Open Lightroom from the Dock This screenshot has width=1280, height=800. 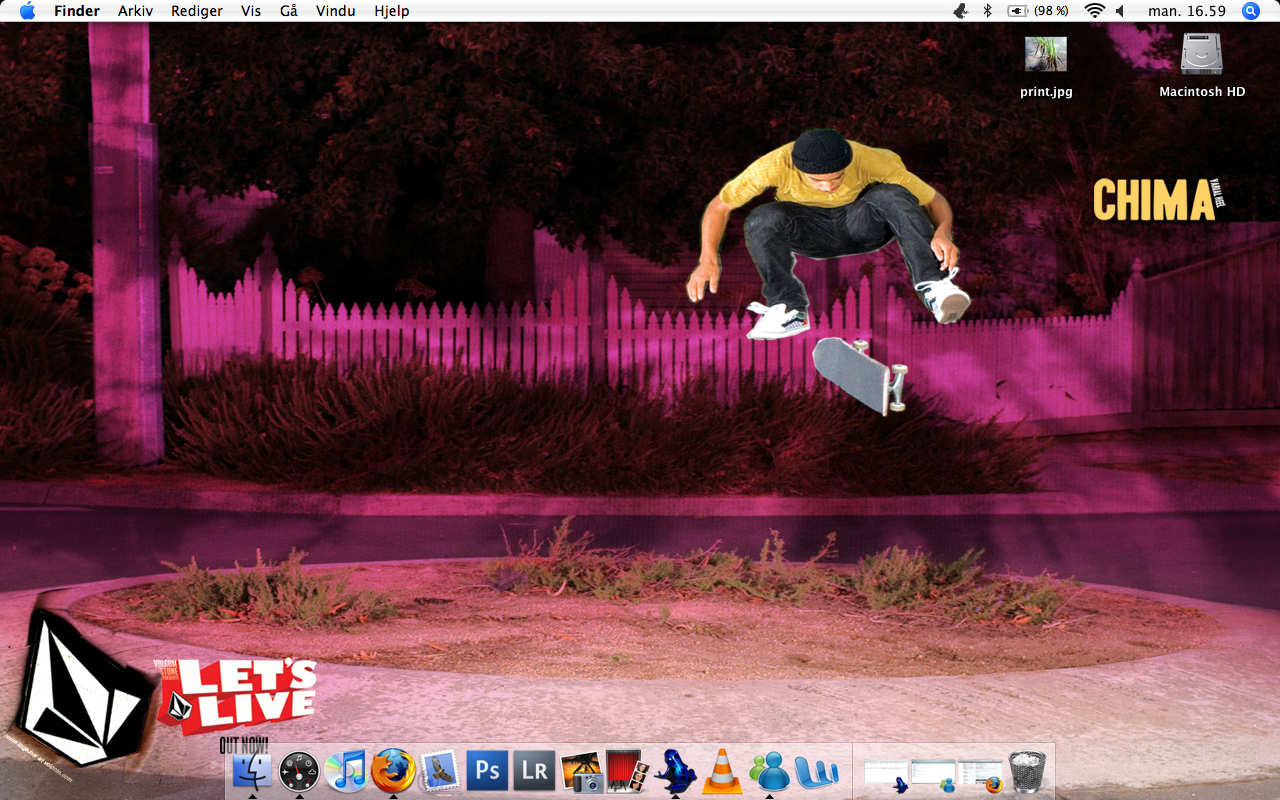(x=534, y=771)
